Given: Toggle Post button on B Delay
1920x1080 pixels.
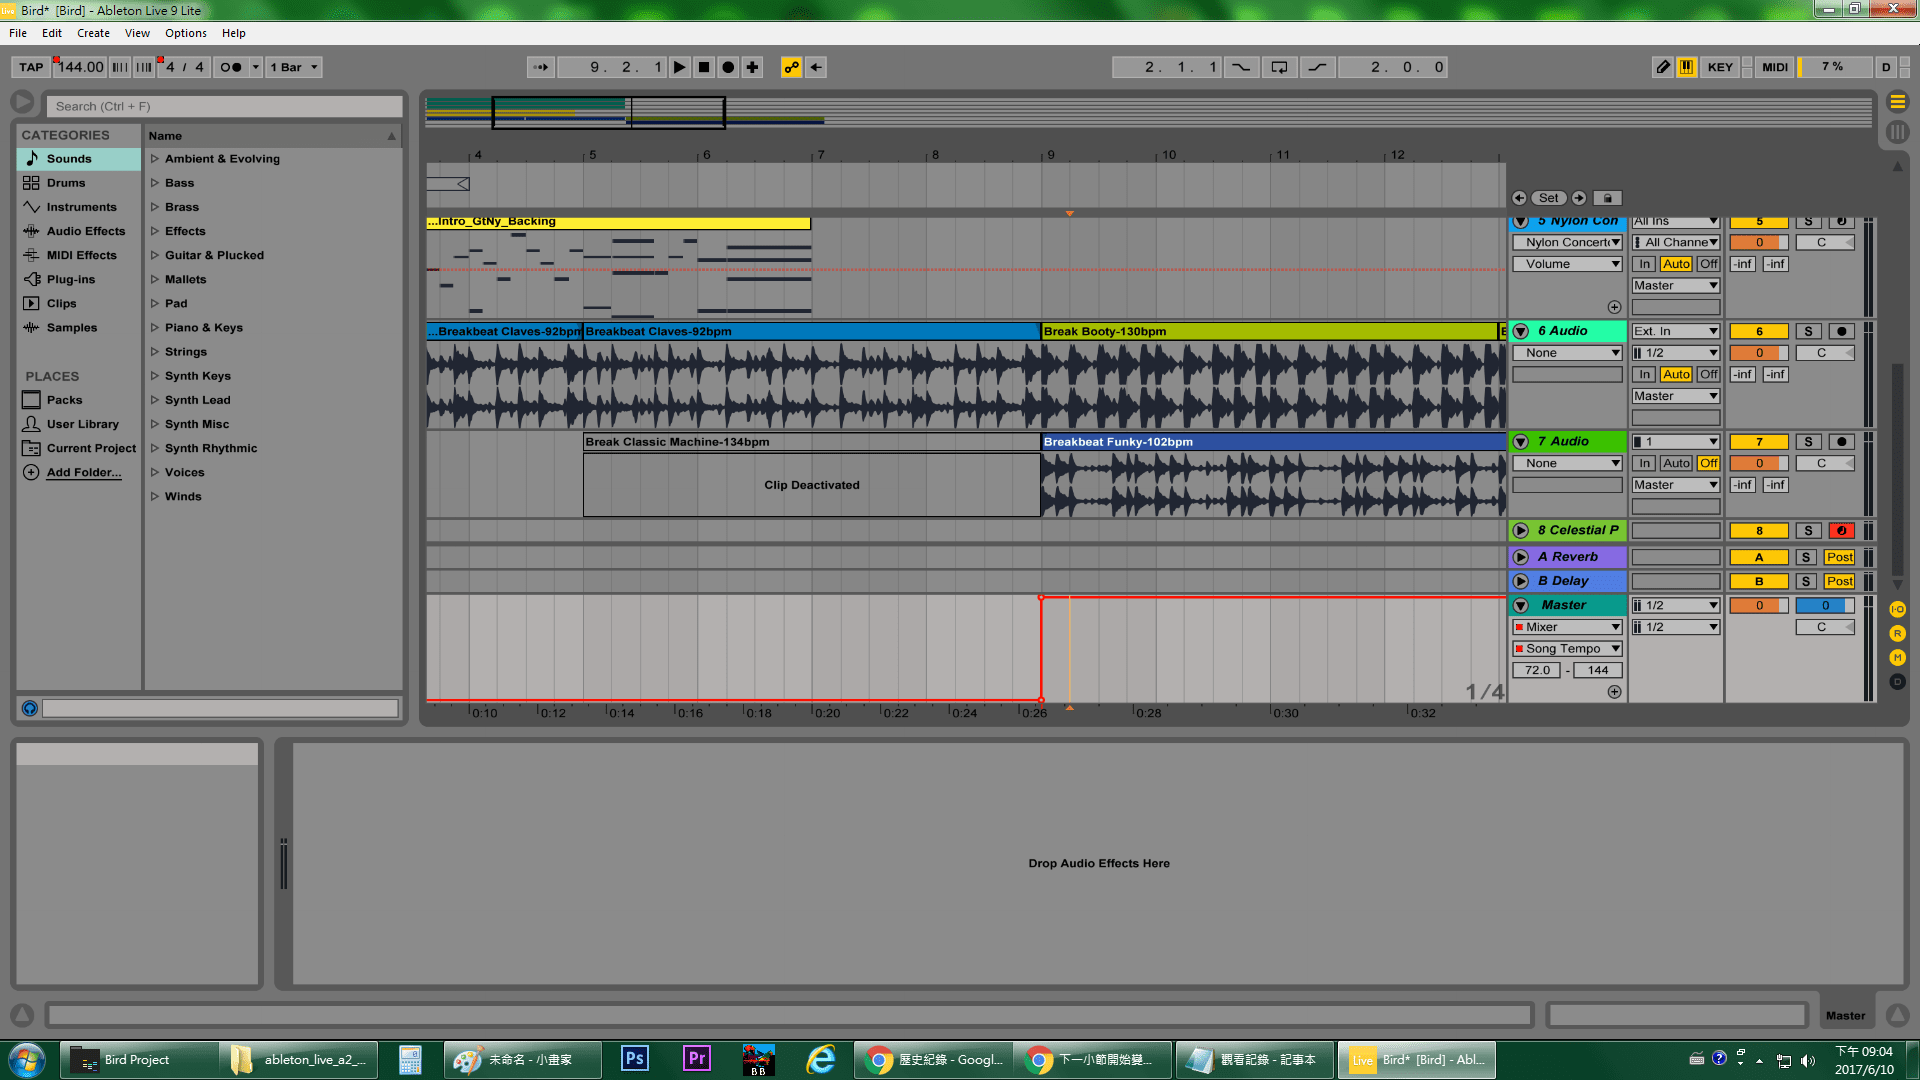Looking at the screenshot, I should (1839, 581).
